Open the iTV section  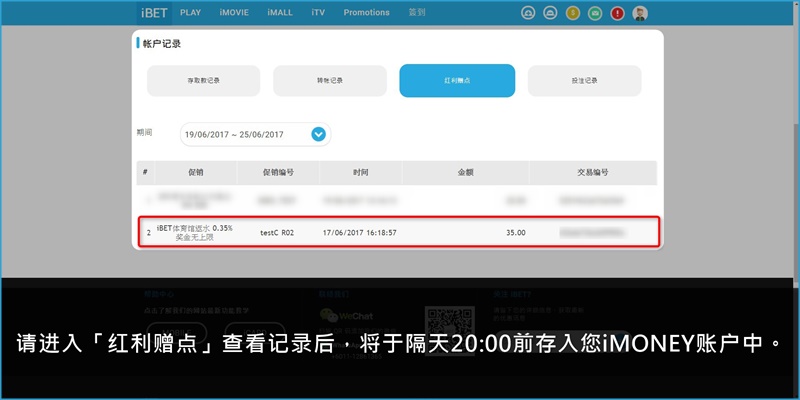click(x=318, y=13)
